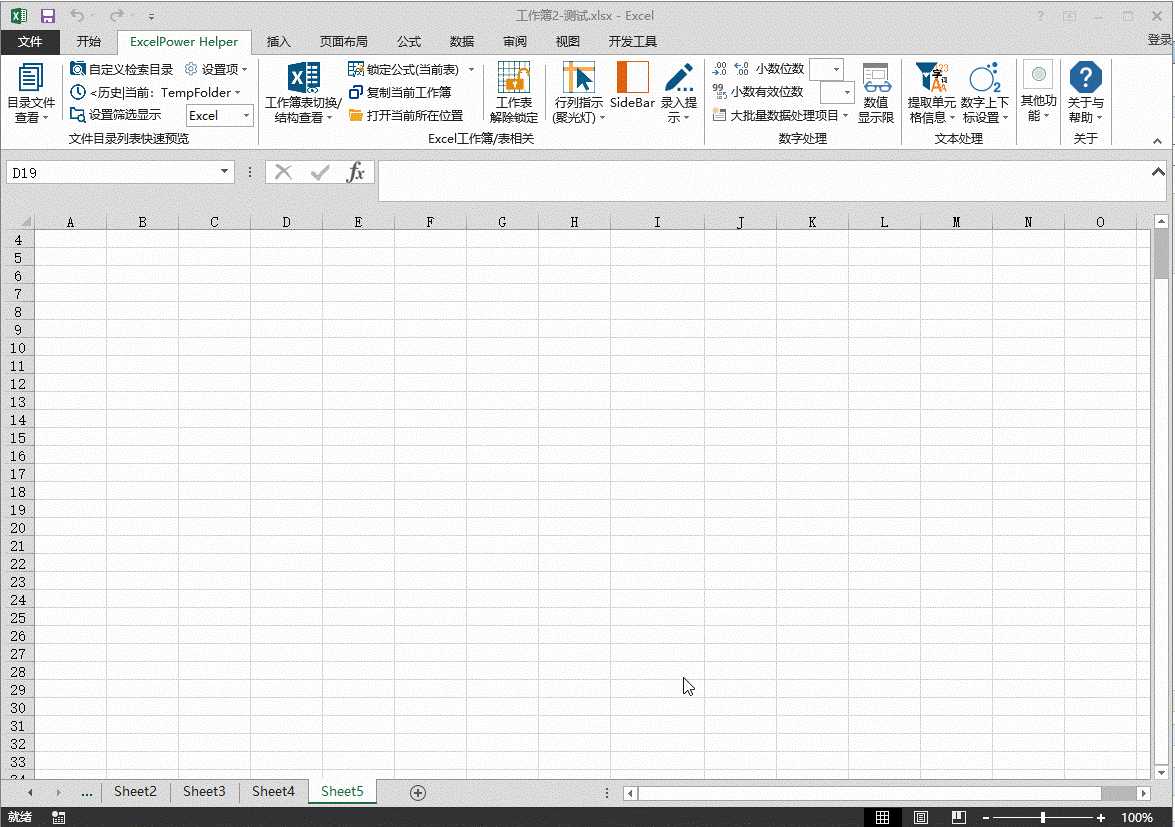Open 其他功能 other functions
The image size is (1175, 827).
[x=1038, y=93]
